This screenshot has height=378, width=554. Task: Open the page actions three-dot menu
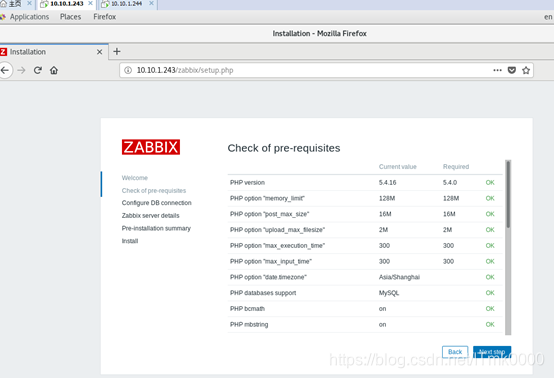click(497, 70)
